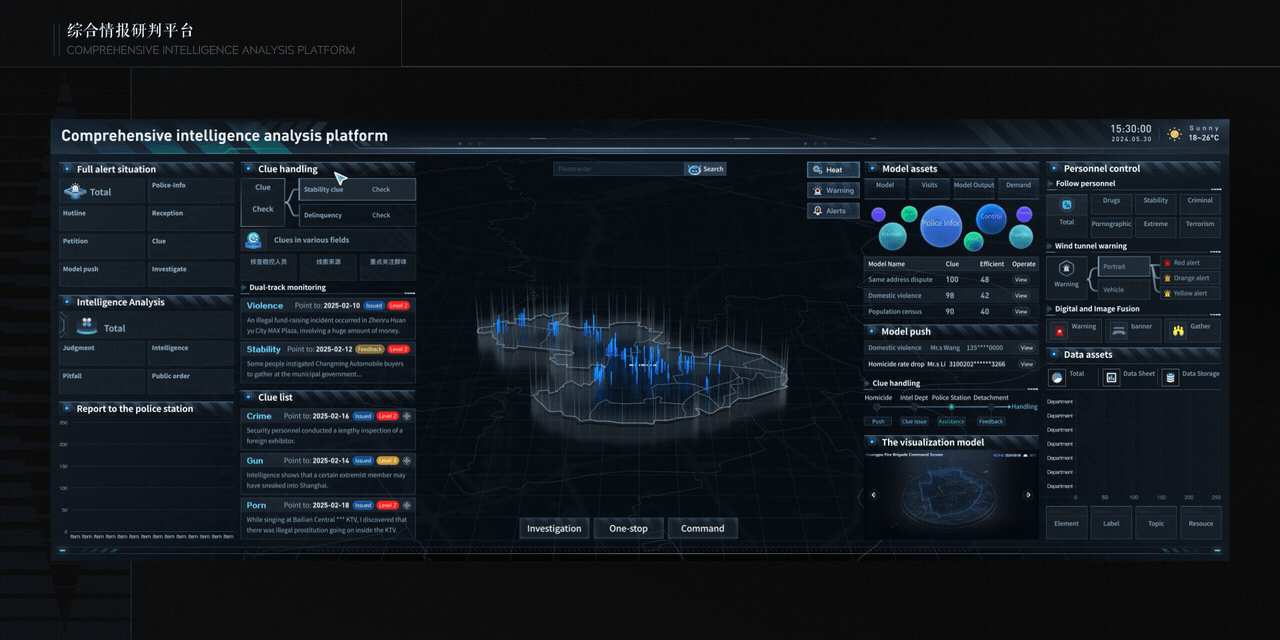View the Population census model

click(x=1021, y=312)
